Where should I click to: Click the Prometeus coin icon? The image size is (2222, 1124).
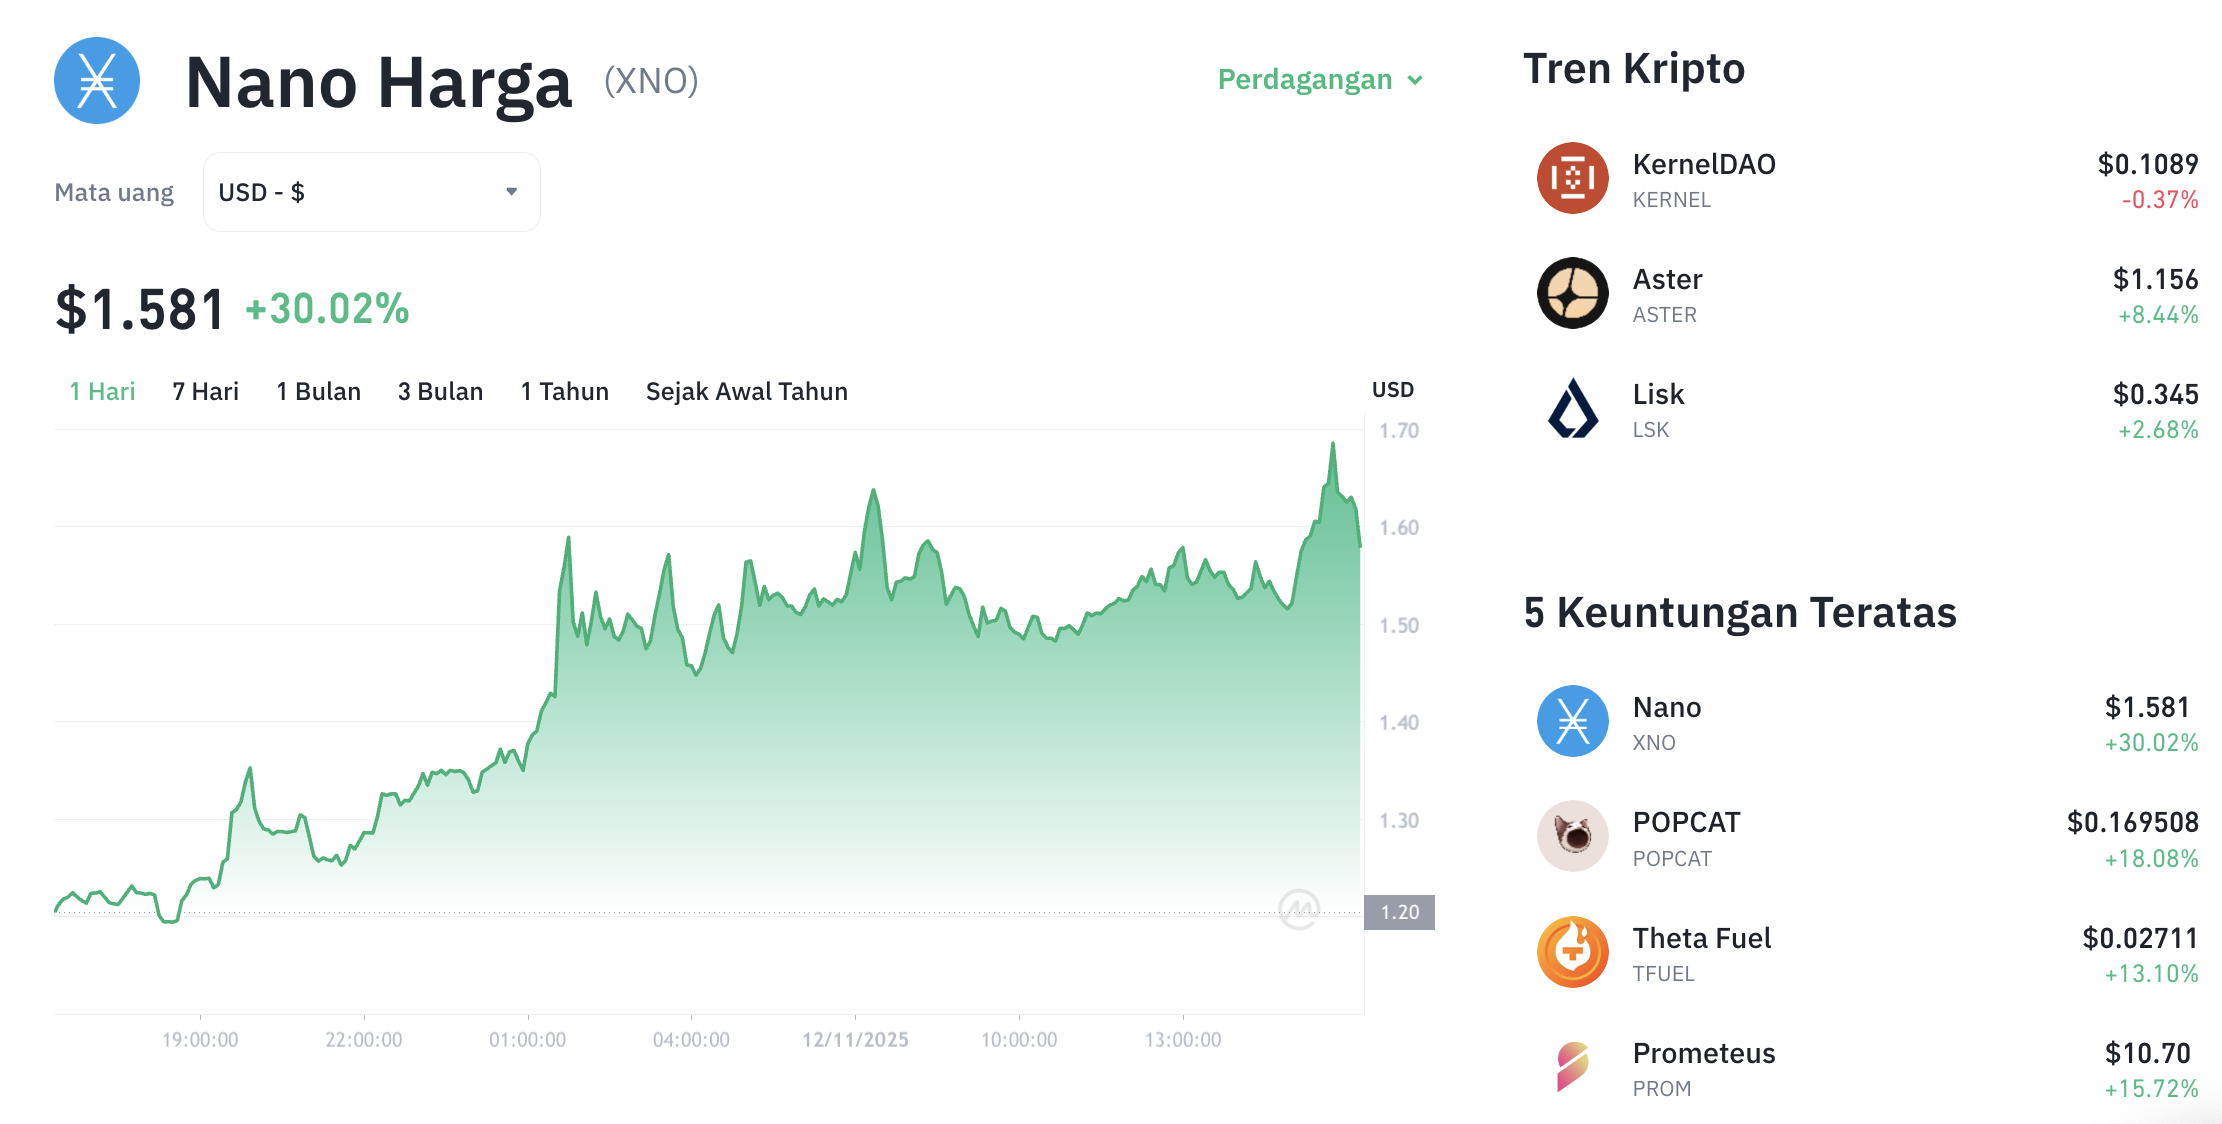click(x=1571, y=1067)
